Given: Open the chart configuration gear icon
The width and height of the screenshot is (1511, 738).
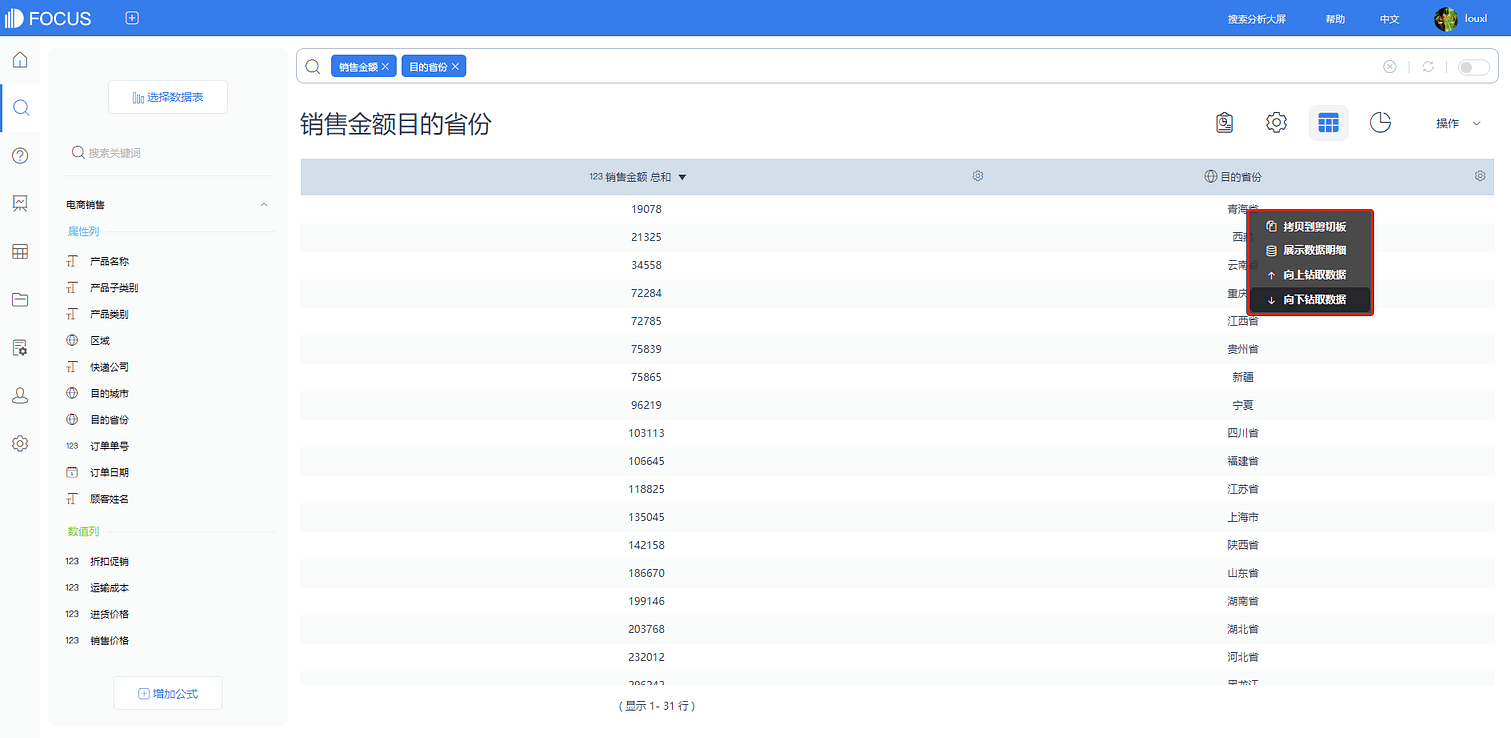Looking at the screenshot, I should coord(1277,123).
